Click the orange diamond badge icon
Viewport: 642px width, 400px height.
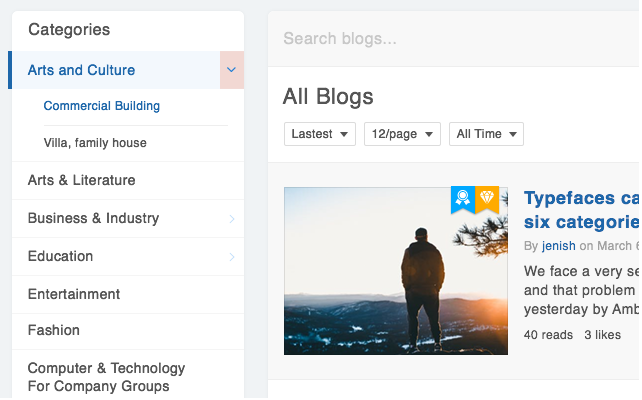click(487, 199)
